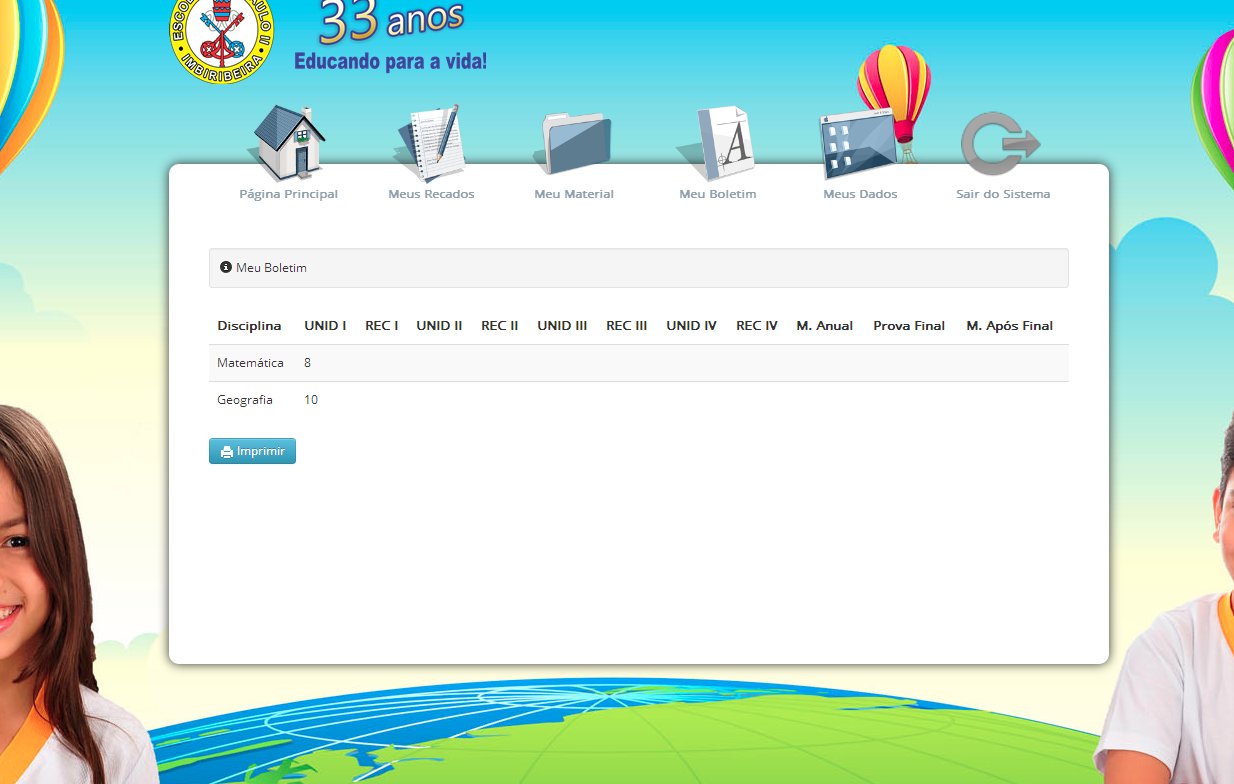Click the Prova Final column header

tap(909, 326)
